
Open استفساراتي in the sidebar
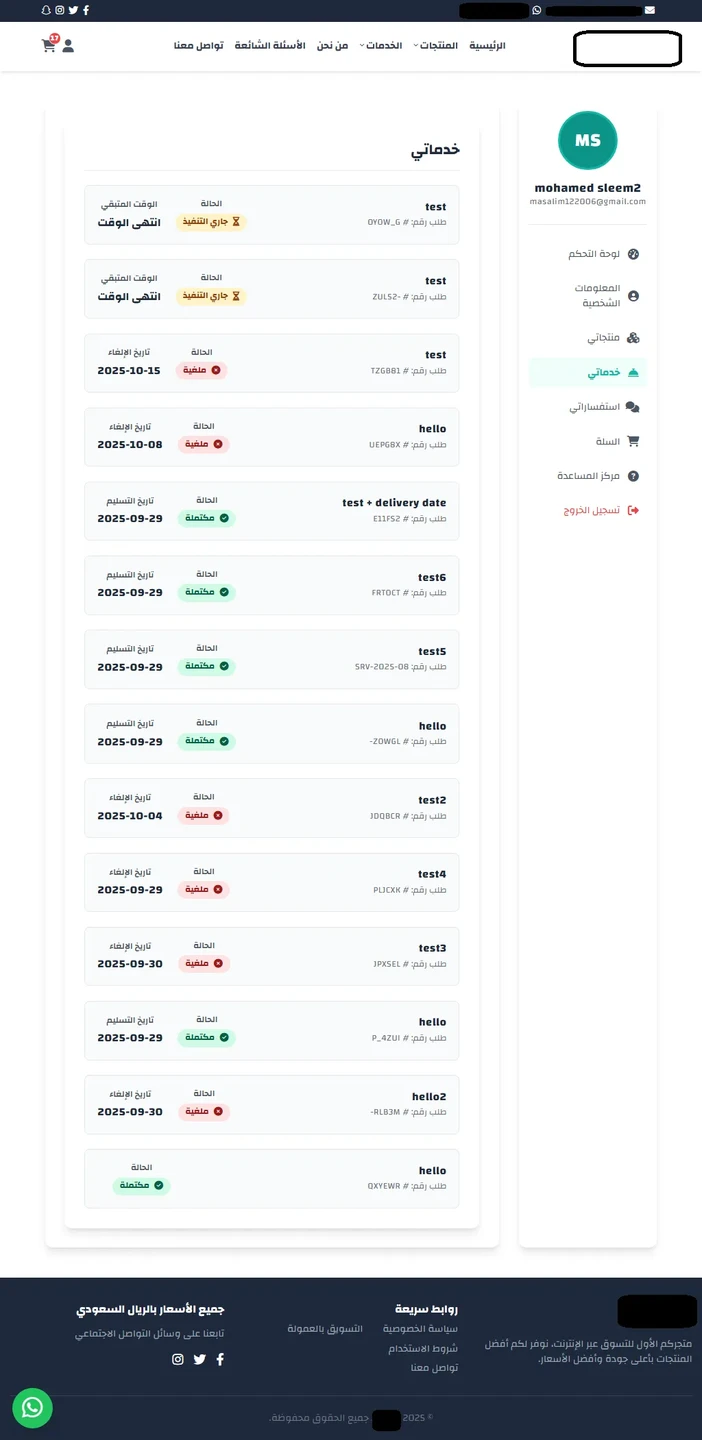pos(595,407)
